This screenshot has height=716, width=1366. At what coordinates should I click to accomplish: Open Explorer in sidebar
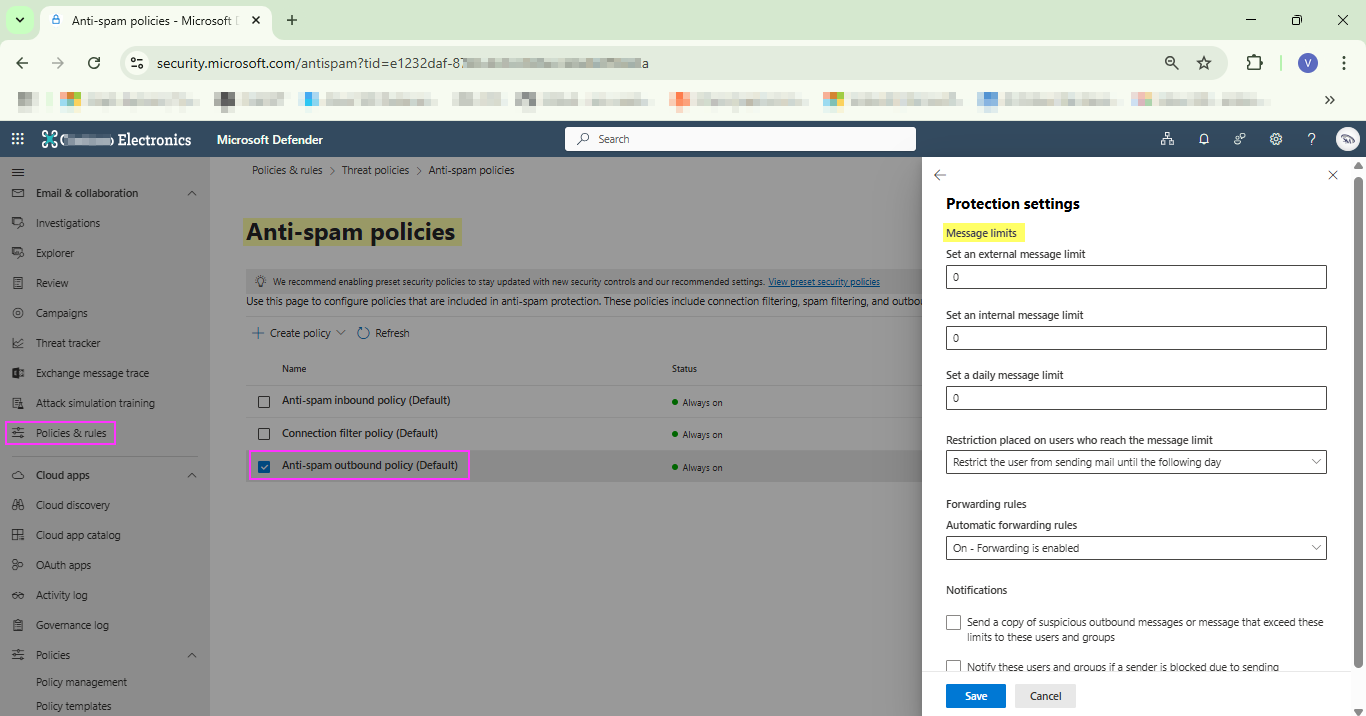pyautogui.click(x=55, y=253)
